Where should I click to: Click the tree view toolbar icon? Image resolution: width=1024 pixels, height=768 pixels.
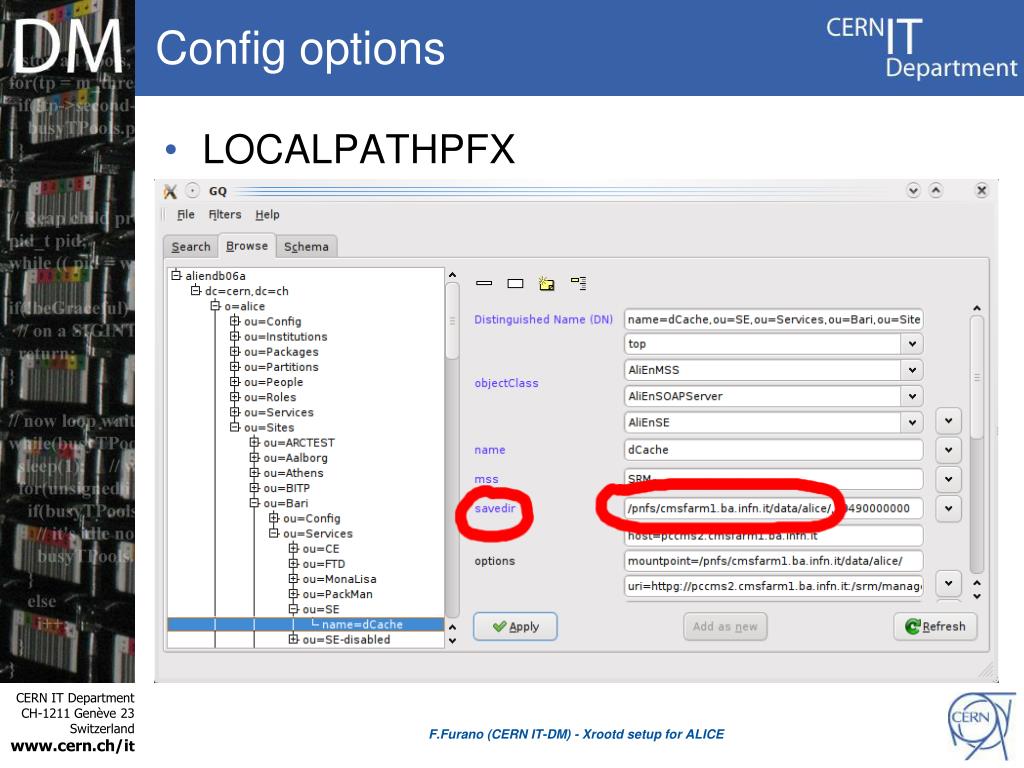click(579, 283)
